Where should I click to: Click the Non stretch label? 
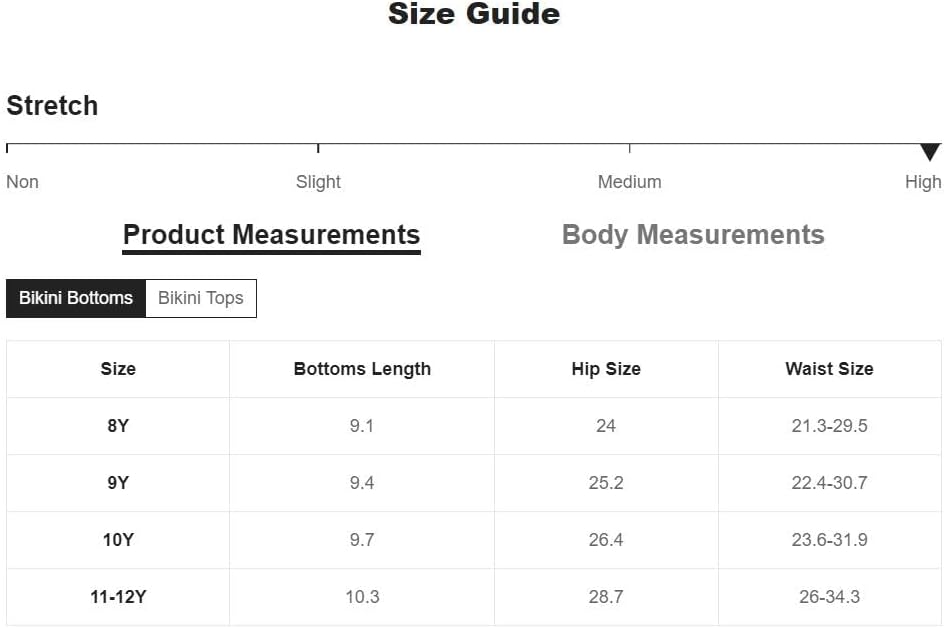pyautogui.click(x=22, y=182)
